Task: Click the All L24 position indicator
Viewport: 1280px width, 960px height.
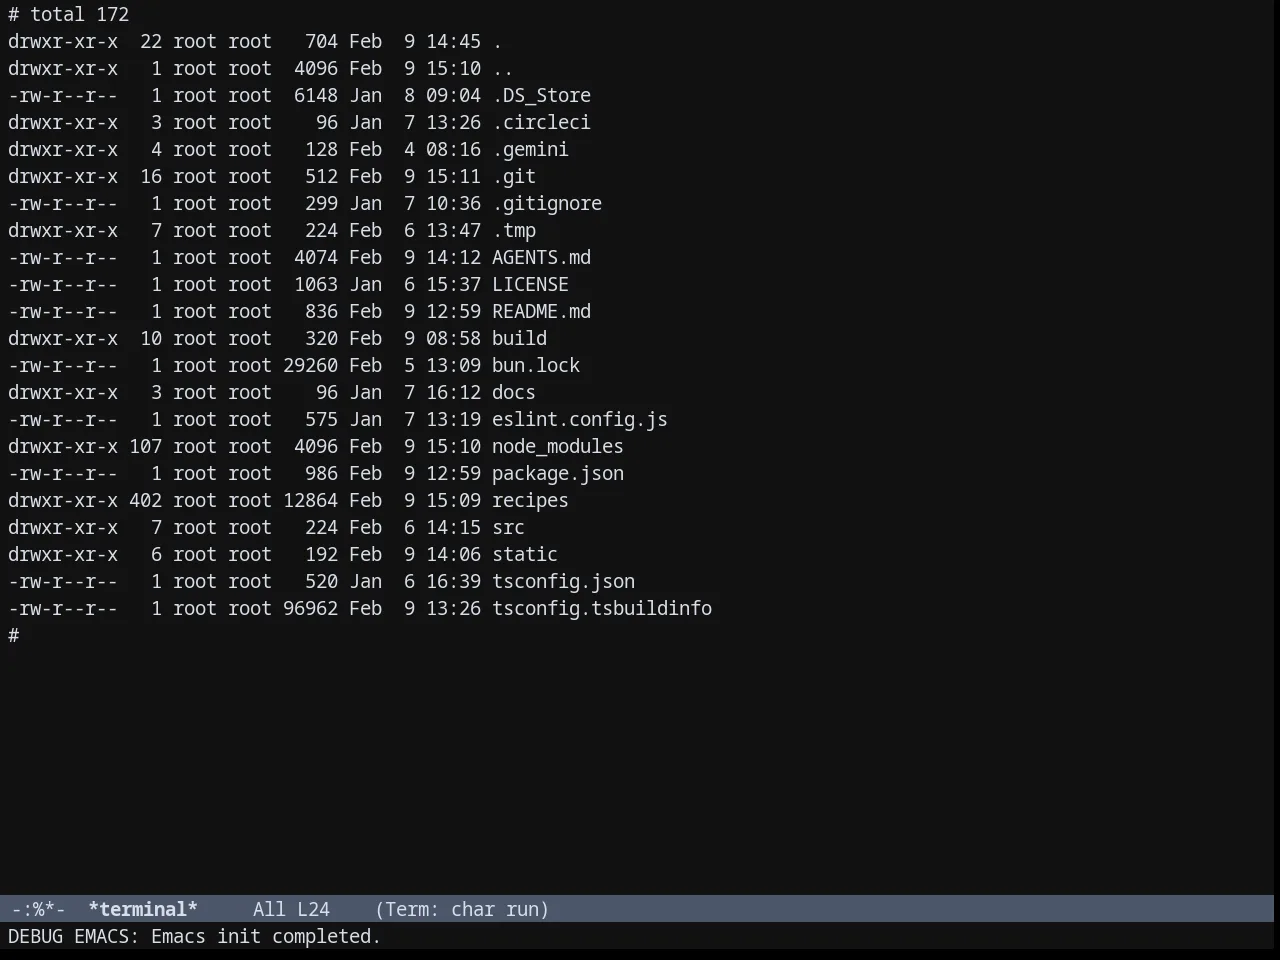Action: [291, 909]
